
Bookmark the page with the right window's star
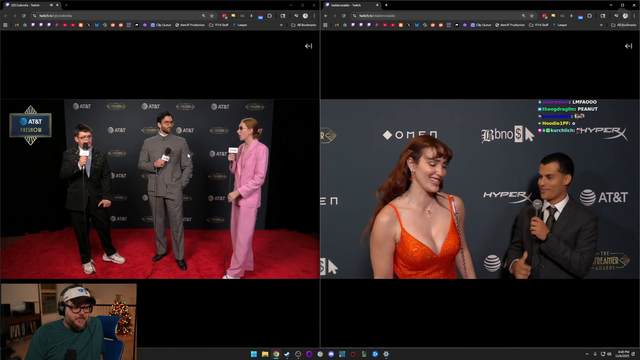tap(532, 16)
